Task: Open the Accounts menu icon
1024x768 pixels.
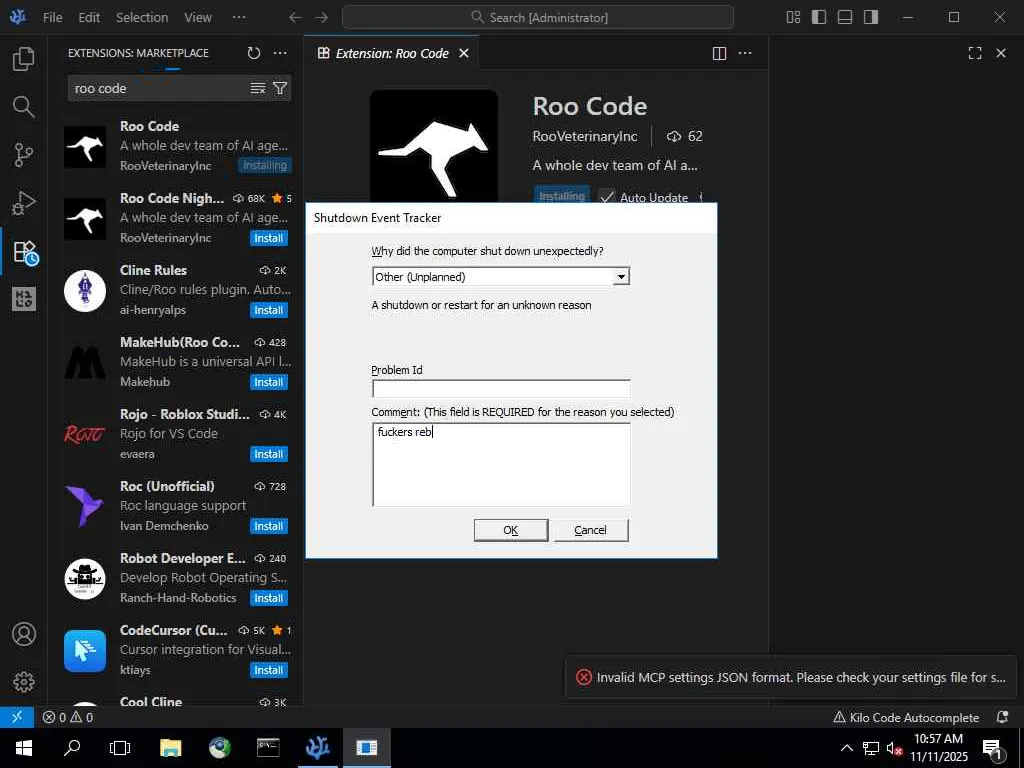Action: (24, 634)
